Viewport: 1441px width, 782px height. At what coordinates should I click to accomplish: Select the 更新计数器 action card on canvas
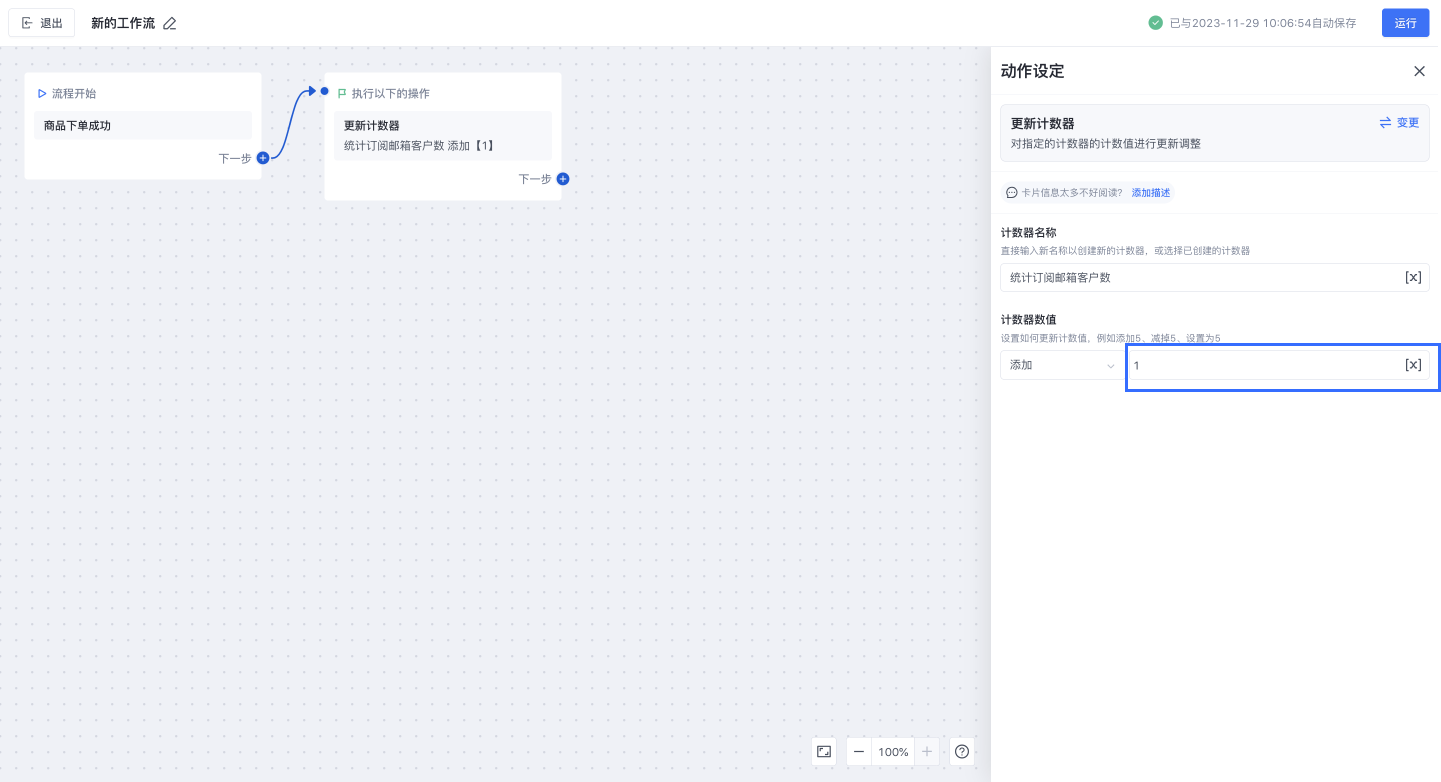(443, 136)
